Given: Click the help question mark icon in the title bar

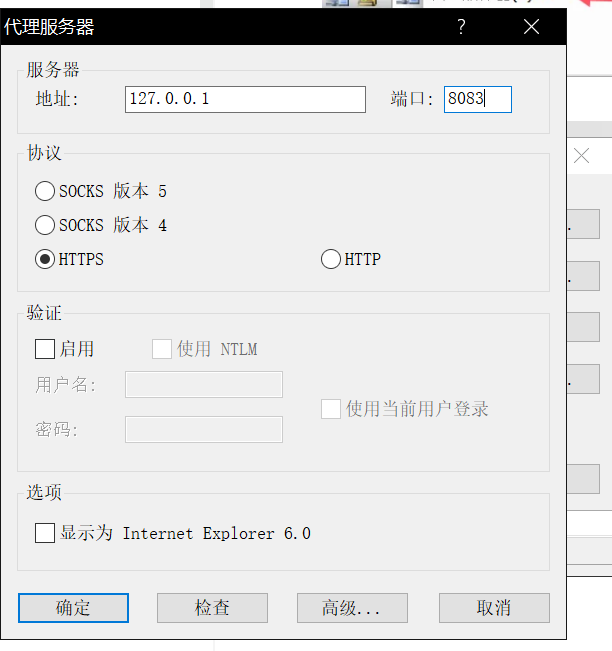Looking at the screenshot, I should point(461,27).
